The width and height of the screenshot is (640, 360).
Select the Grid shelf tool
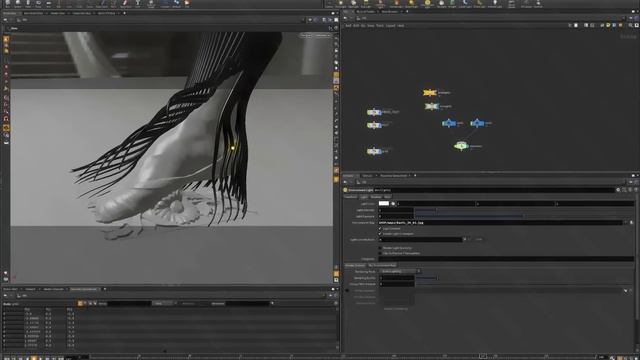click(48, 4)
